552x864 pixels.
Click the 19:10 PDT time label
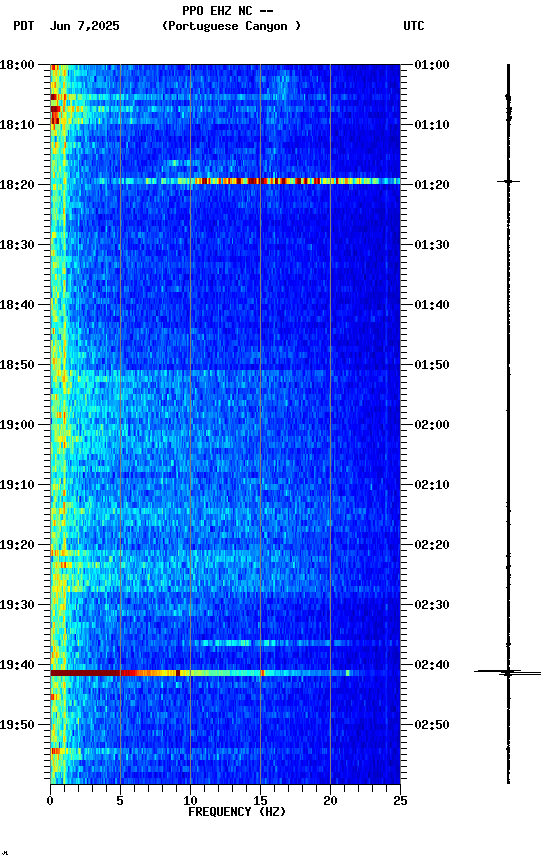17,485
